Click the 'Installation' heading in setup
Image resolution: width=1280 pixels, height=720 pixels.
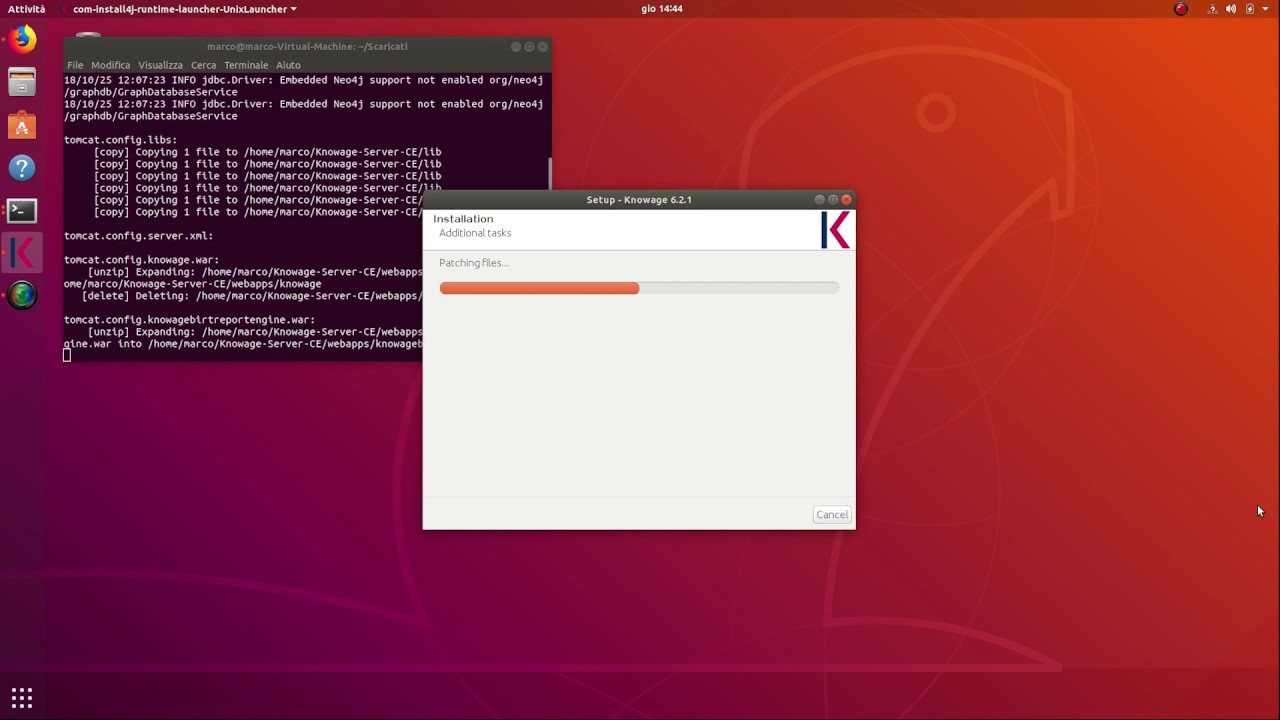coord(463,219)
